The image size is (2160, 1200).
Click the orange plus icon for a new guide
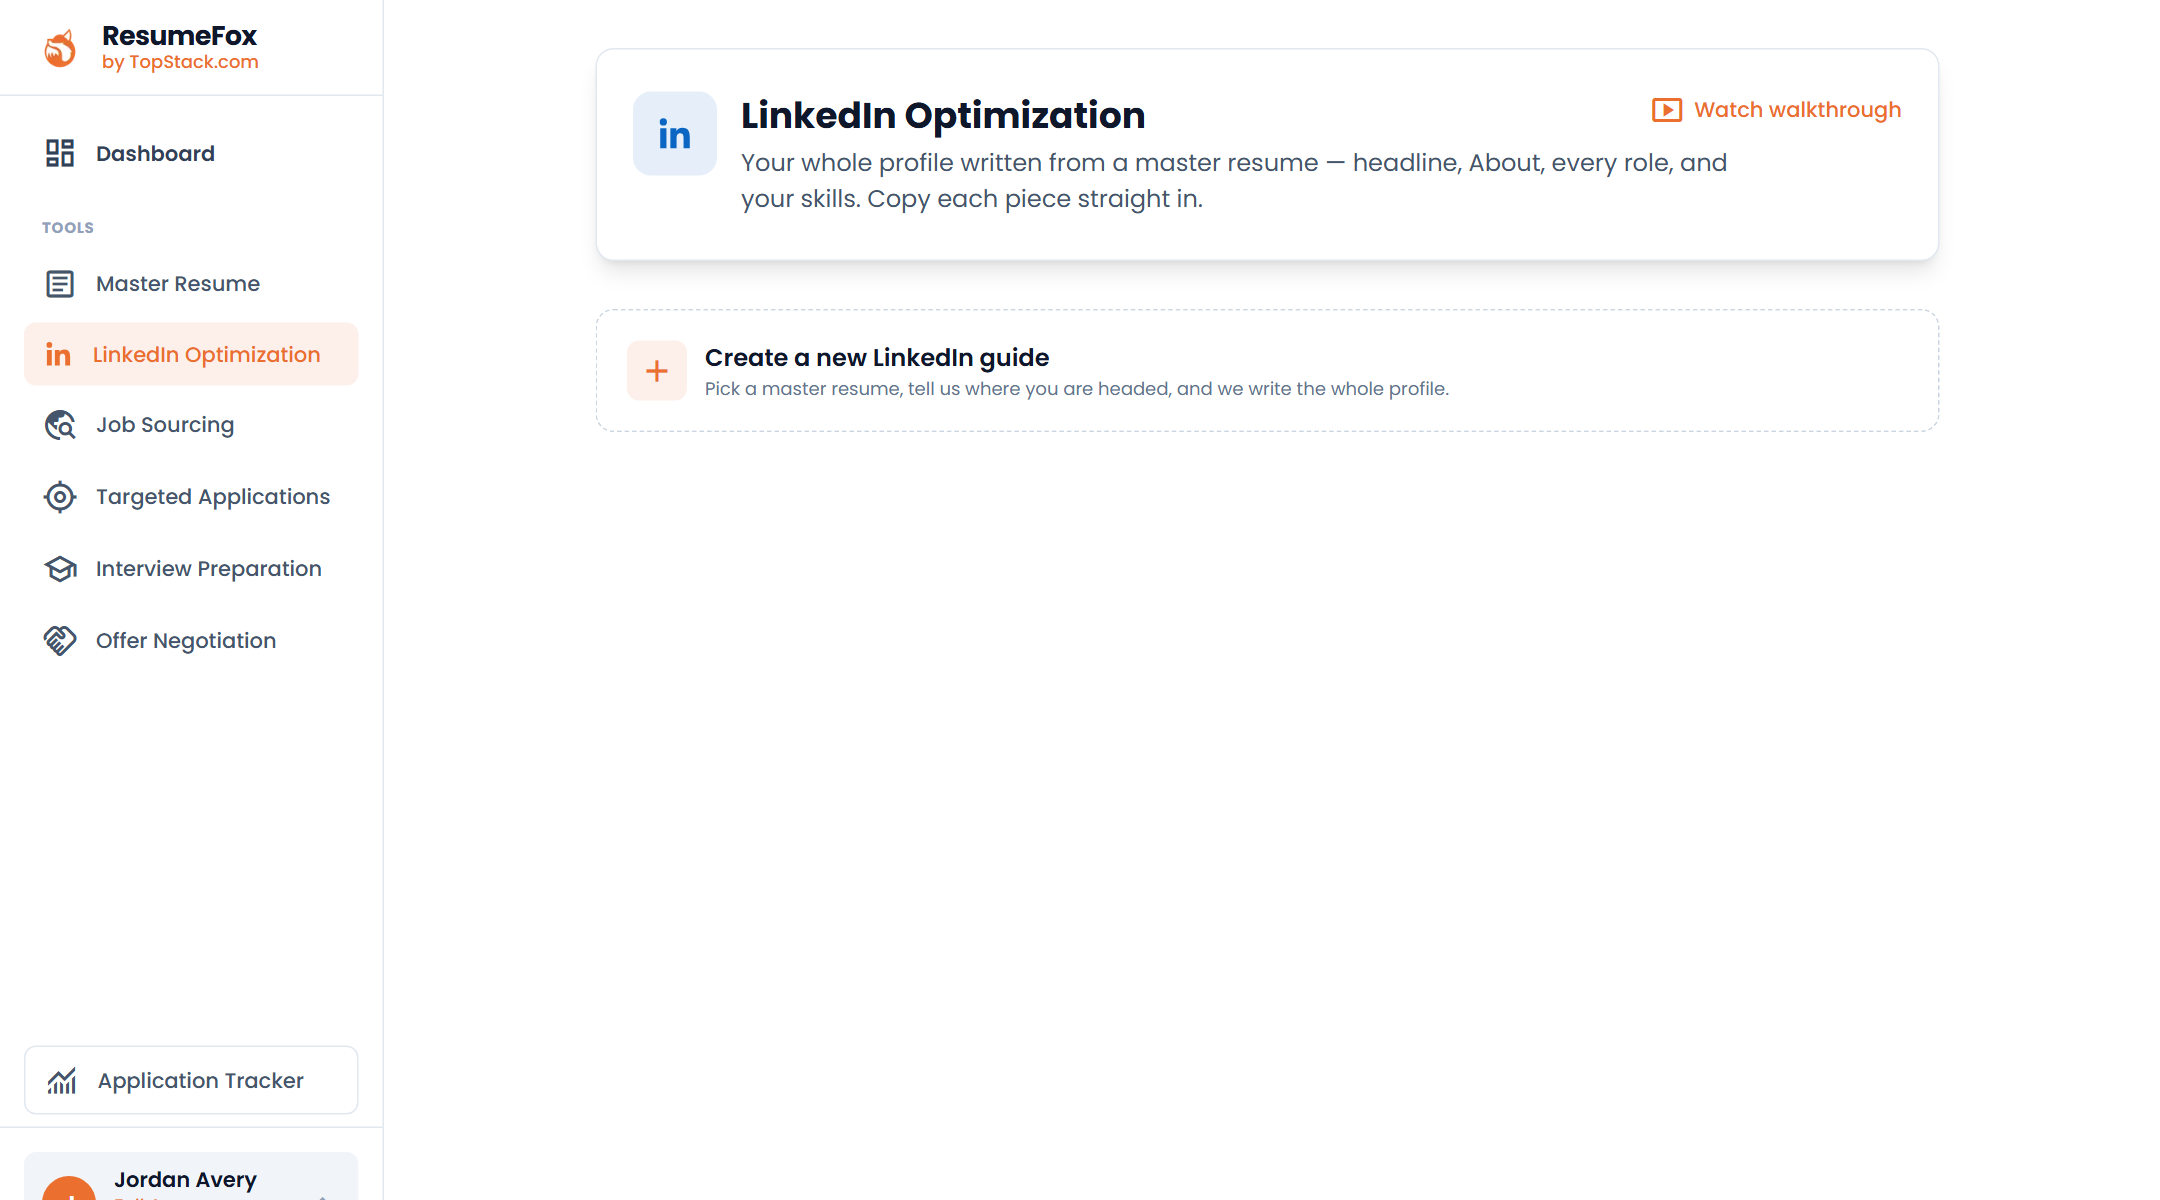coord(657,371)
